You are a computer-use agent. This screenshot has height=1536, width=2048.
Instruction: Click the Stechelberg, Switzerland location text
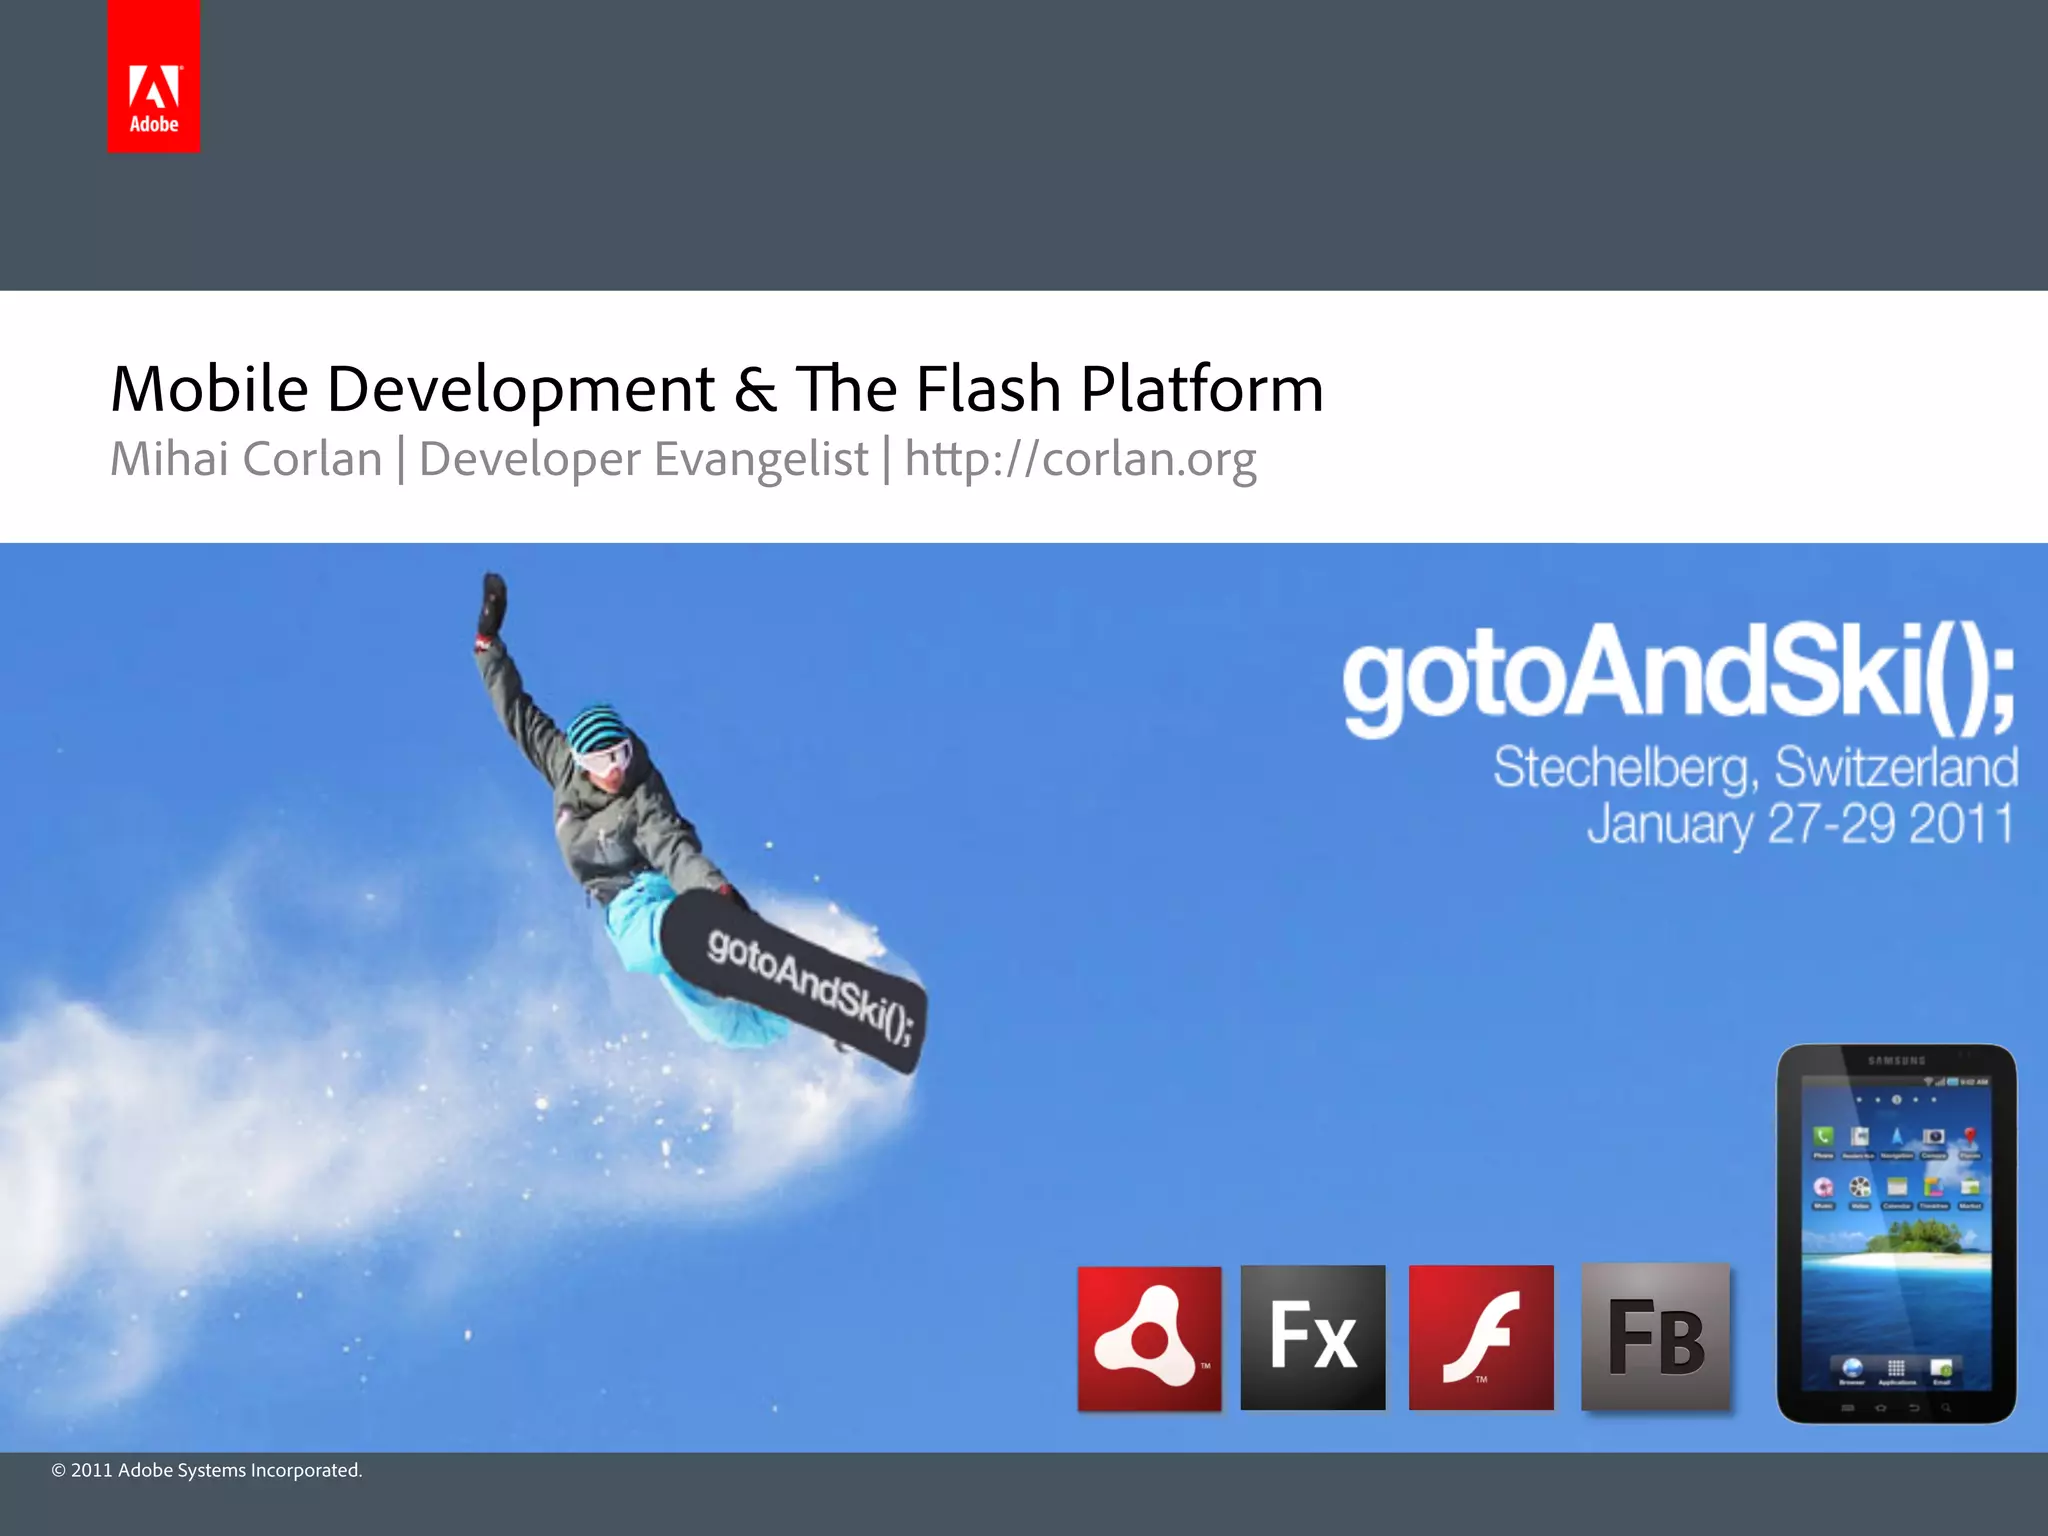click(x=1755, y=768)
